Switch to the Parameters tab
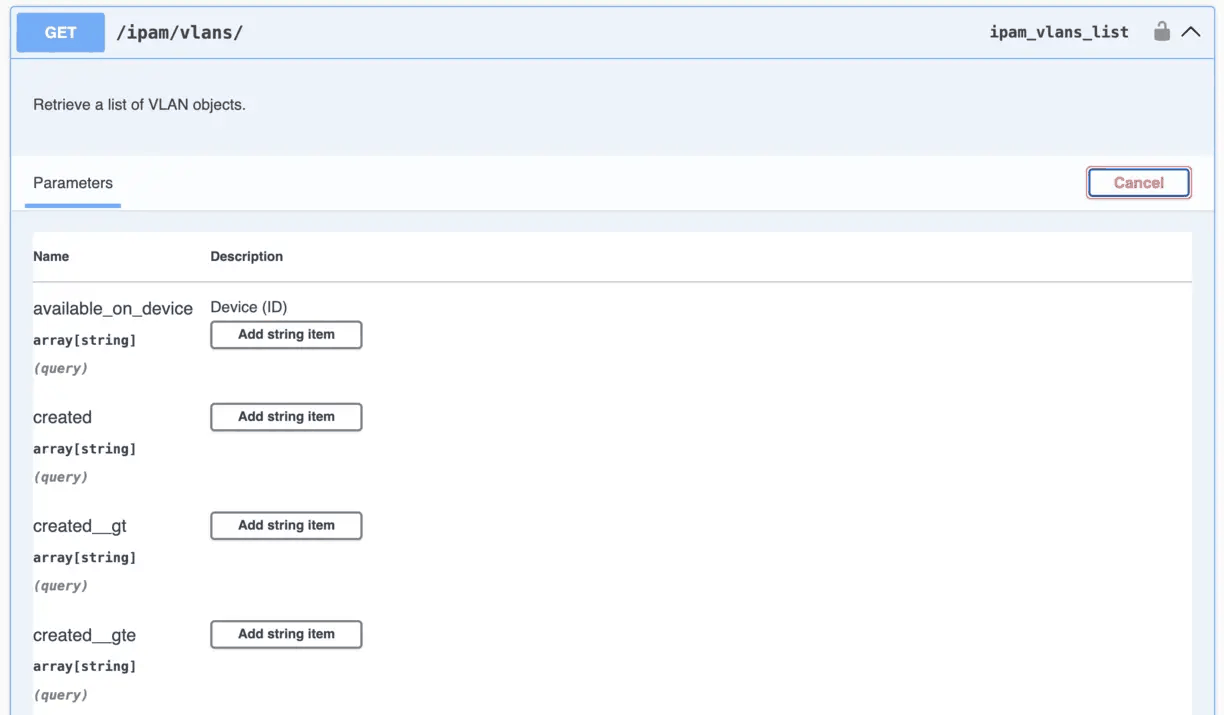Screen dimensions: 1224x715 point(73,183)
